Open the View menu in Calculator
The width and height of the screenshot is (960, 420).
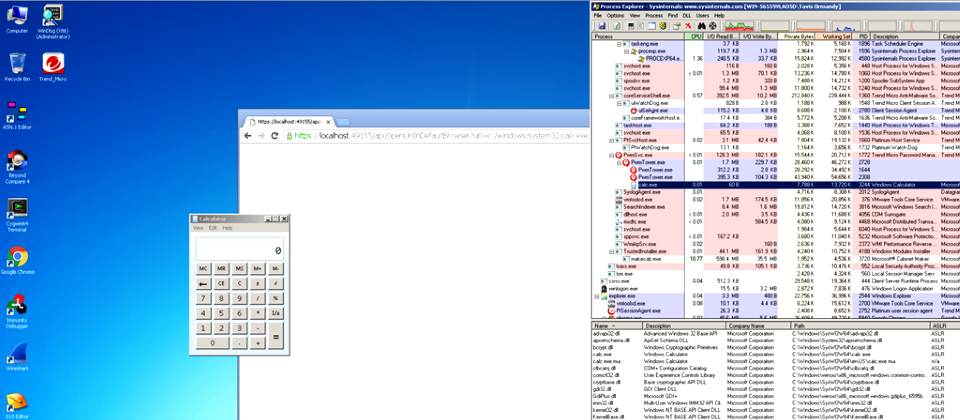[x=198, y=228]
